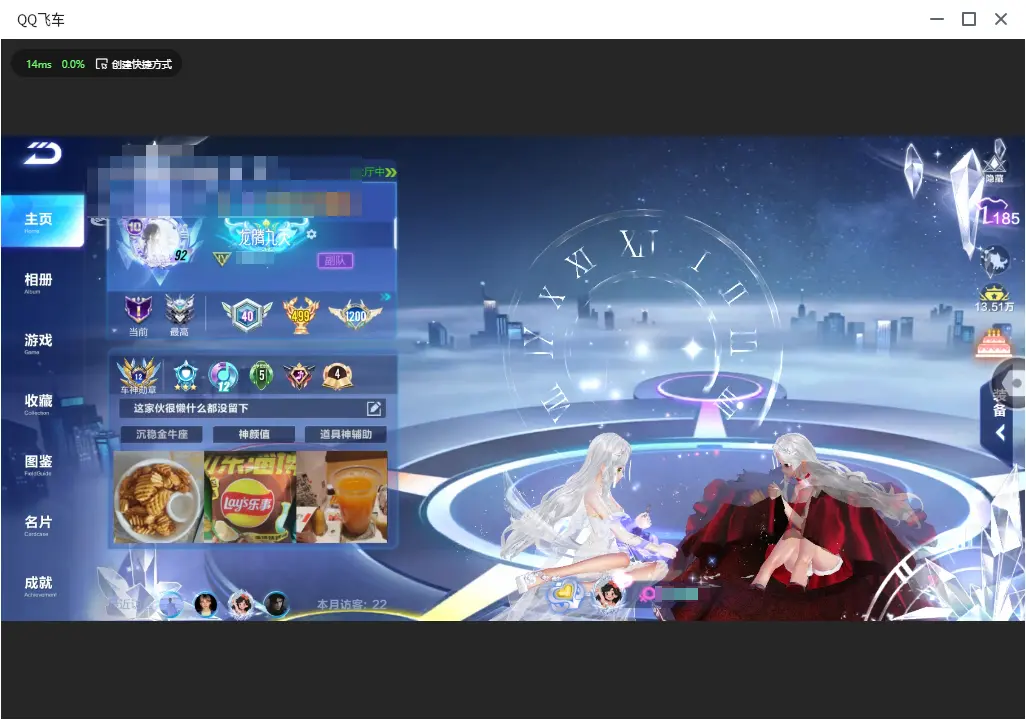Click the 车神勋章 medal icon
Viewport: 1026px width, 720px height.
[x=139, y=376]
